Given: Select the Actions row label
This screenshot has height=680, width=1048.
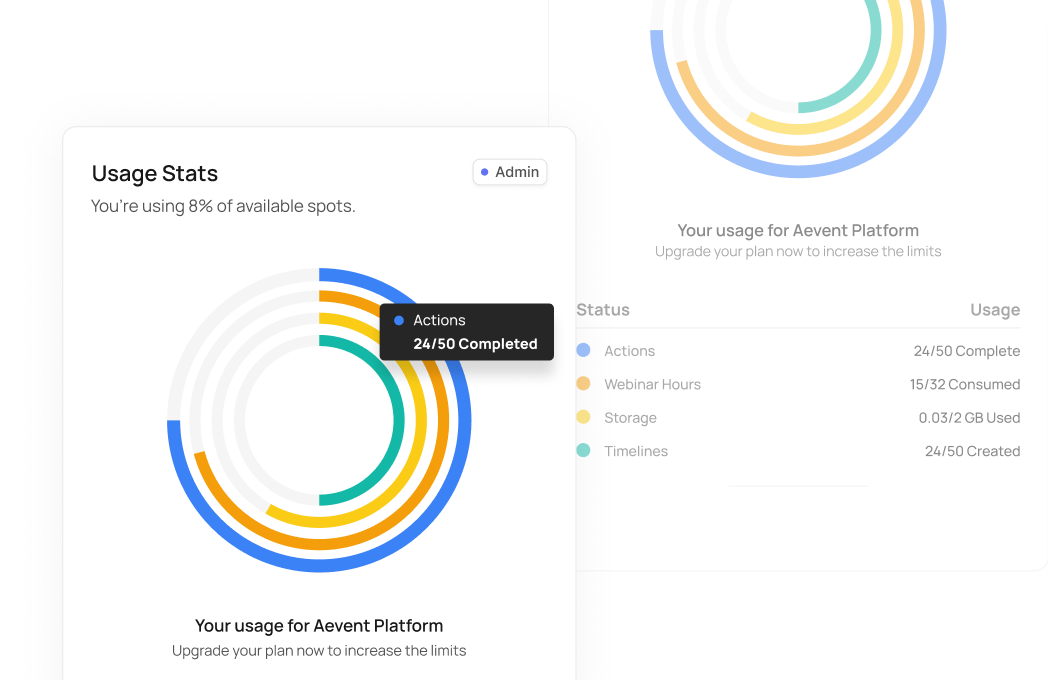Looking at the screenshot, I should pos(630,351).
